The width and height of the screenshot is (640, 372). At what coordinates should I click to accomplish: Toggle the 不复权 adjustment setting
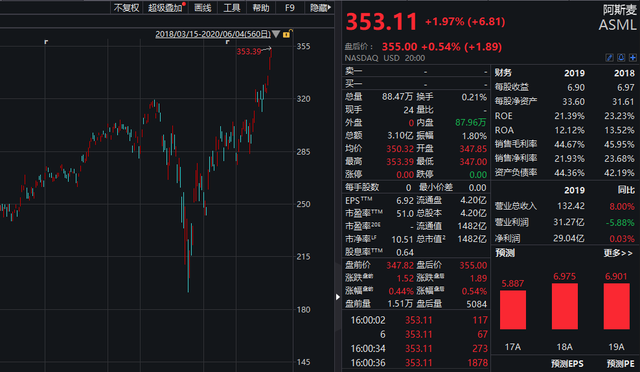pyautogui.click(x=126, y=8)
